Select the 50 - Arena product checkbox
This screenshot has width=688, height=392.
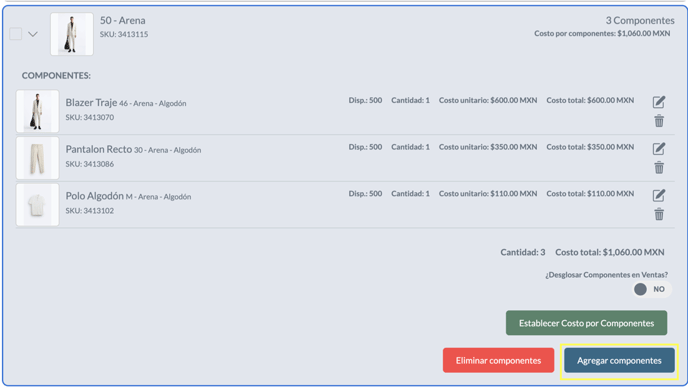[16, 34]
